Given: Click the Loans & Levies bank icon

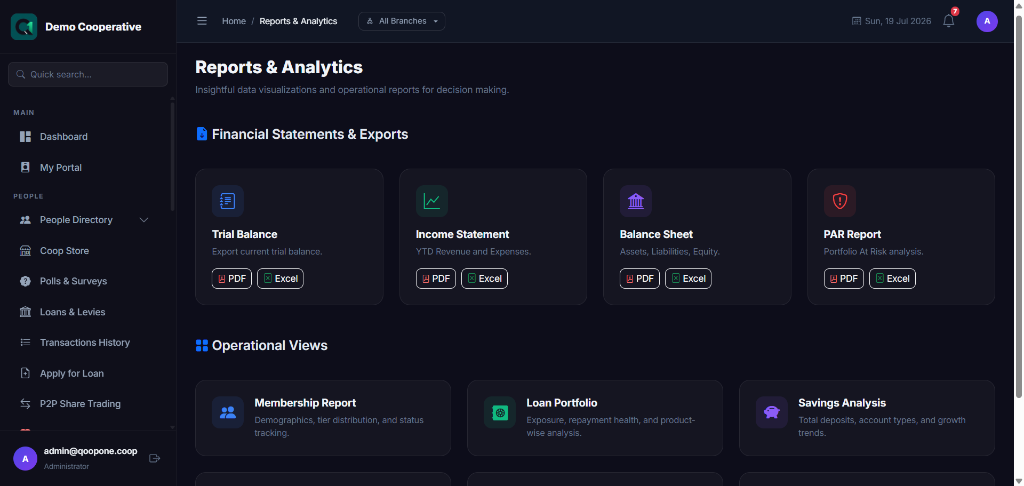Looking at the screenshot, I should 25,312.
